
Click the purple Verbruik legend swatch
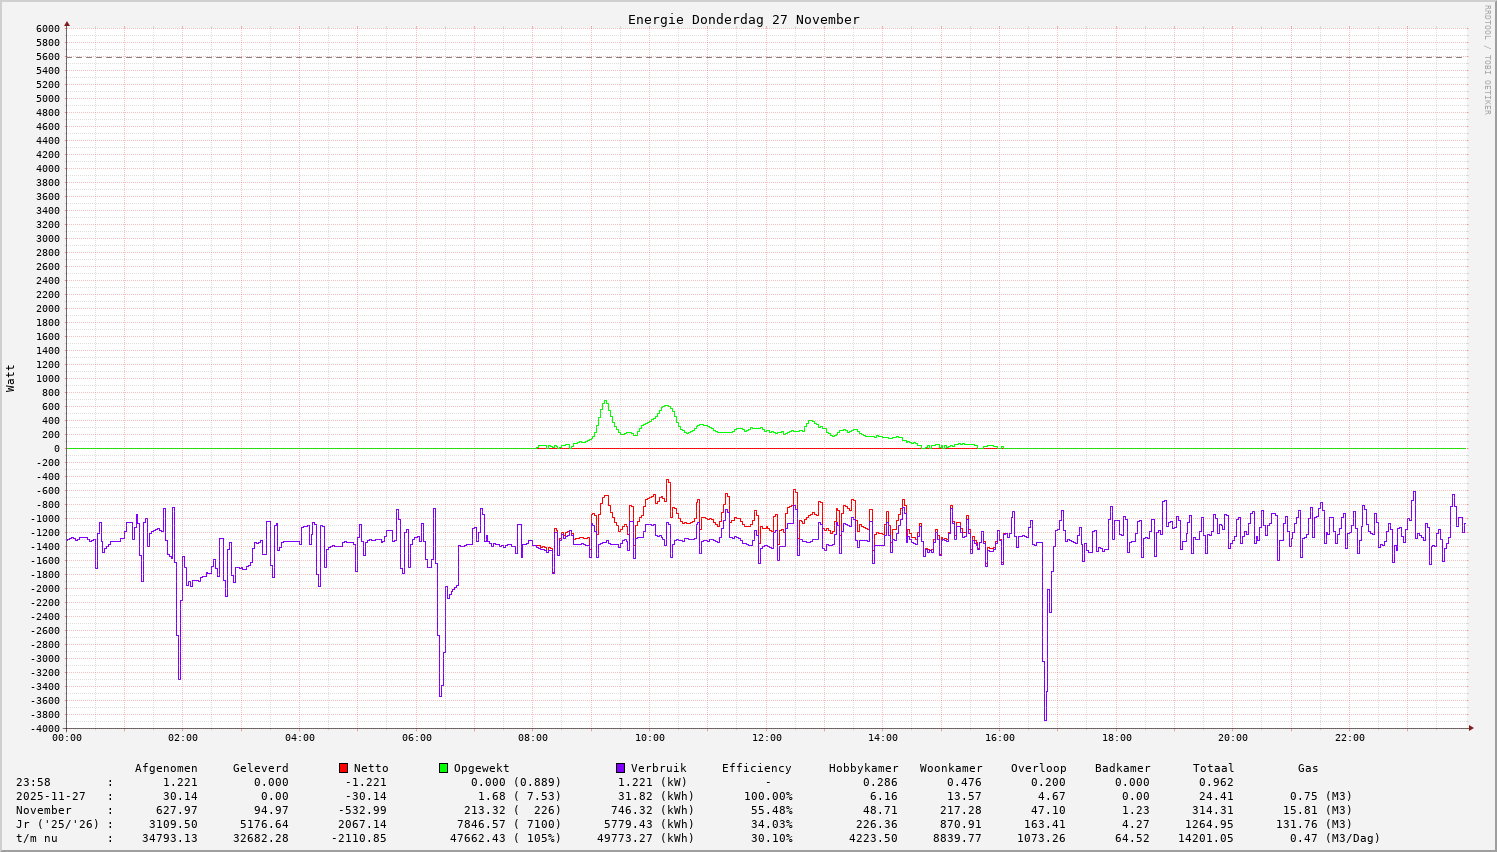tap(620, 768)
